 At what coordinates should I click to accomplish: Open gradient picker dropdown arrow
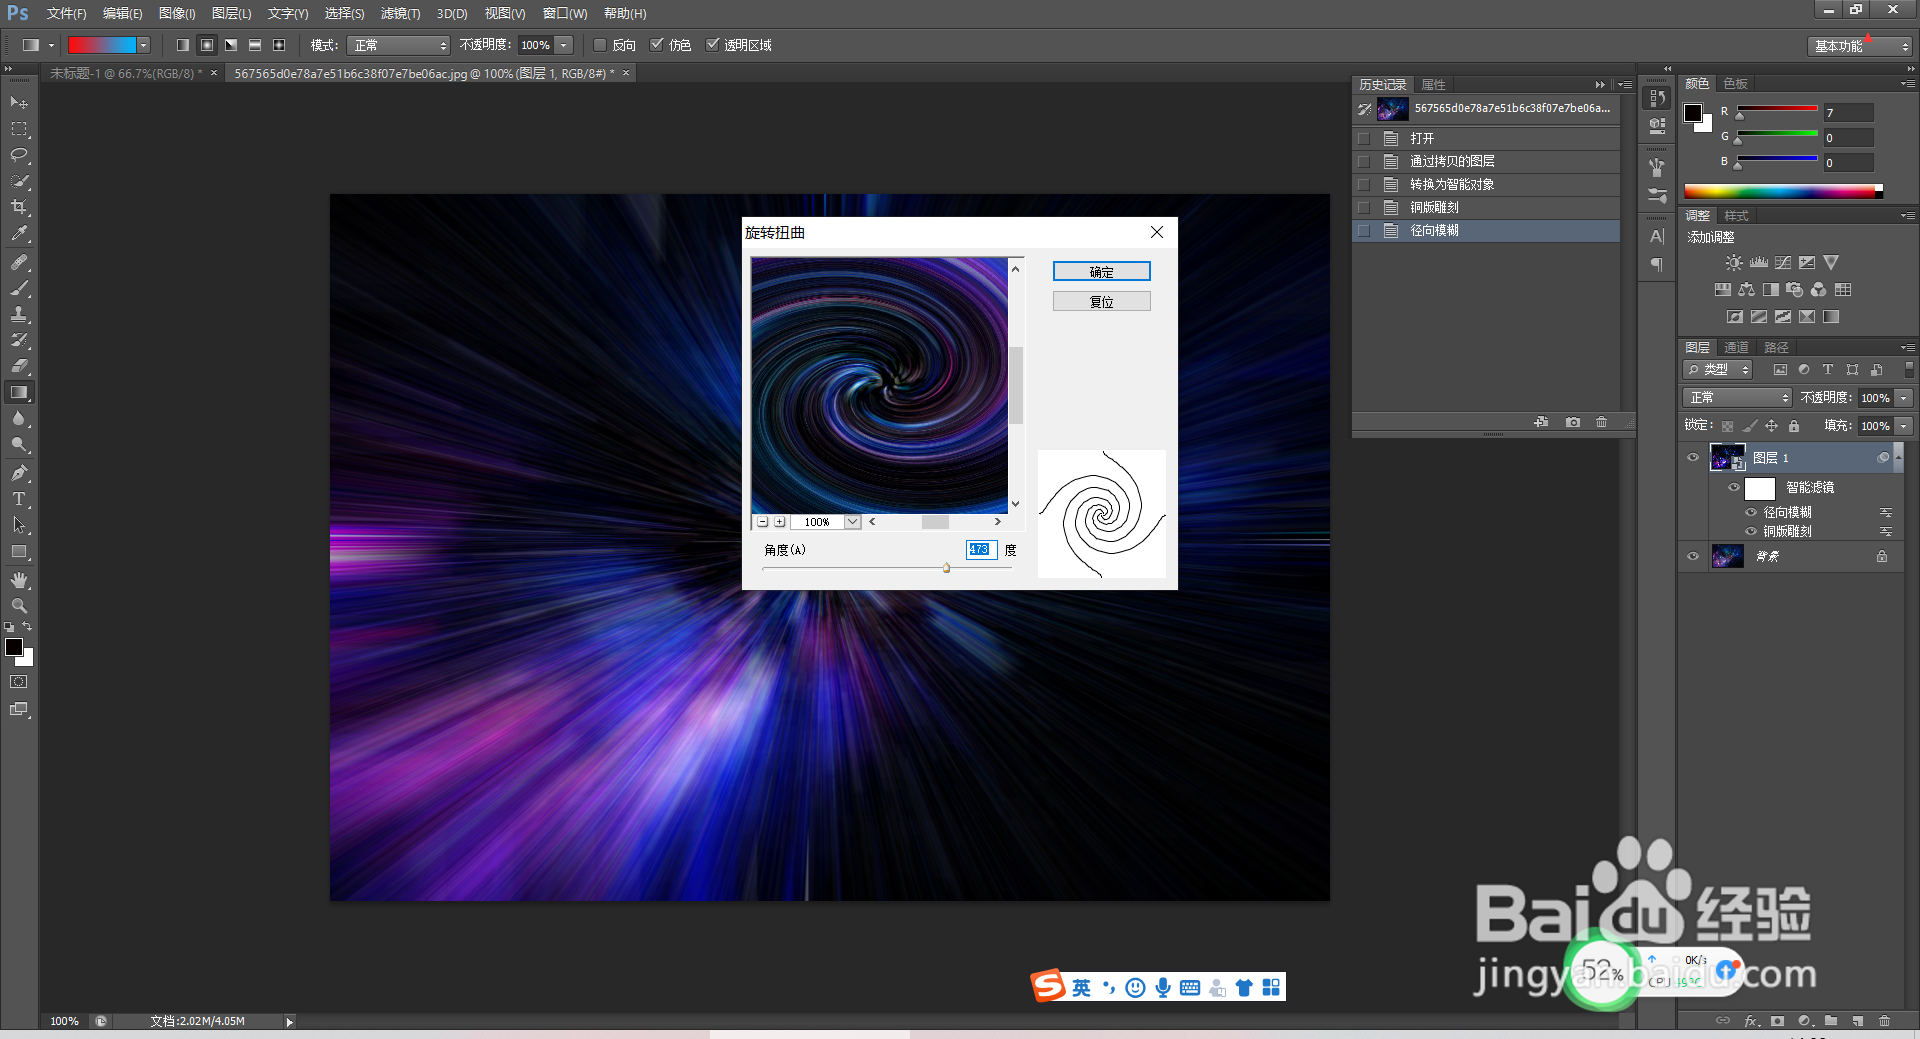click(144, 45)
